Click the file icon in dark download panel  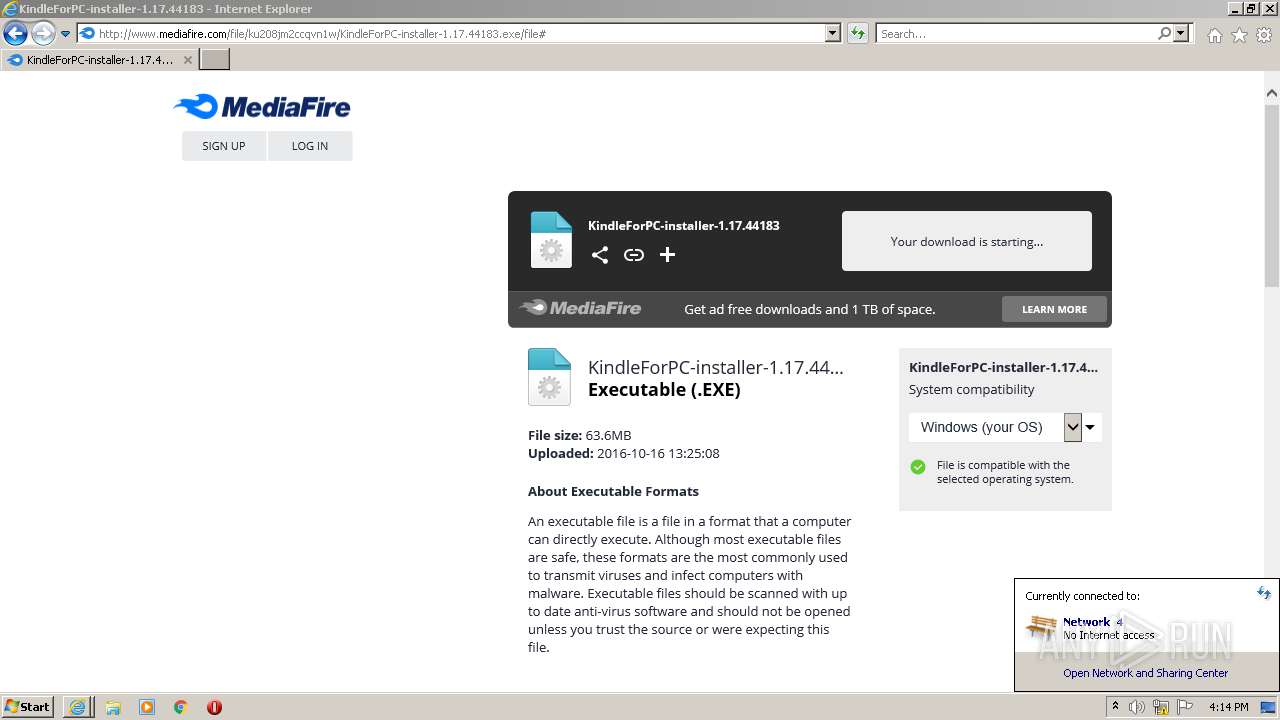(551, 240)
